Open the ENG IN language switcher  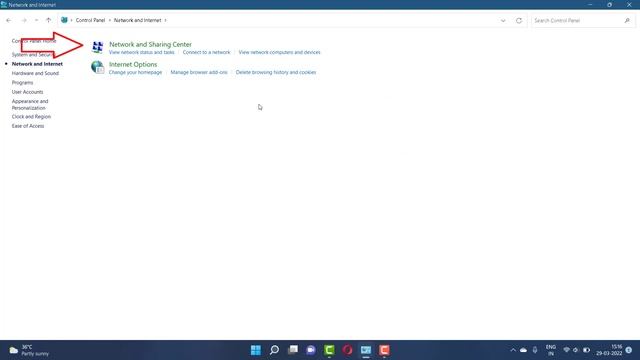(551, 350)
